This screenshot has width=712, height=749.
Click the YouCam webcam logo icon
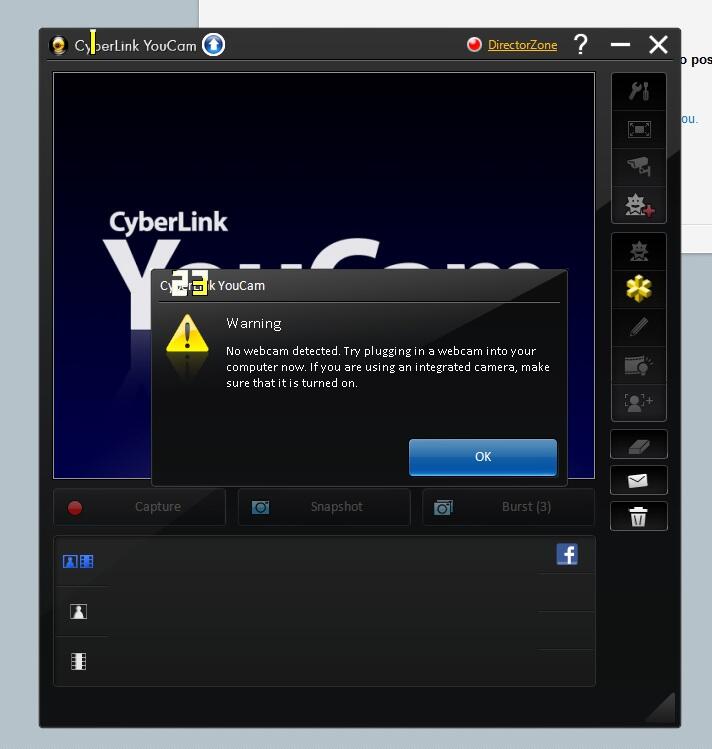click(58, 45)
